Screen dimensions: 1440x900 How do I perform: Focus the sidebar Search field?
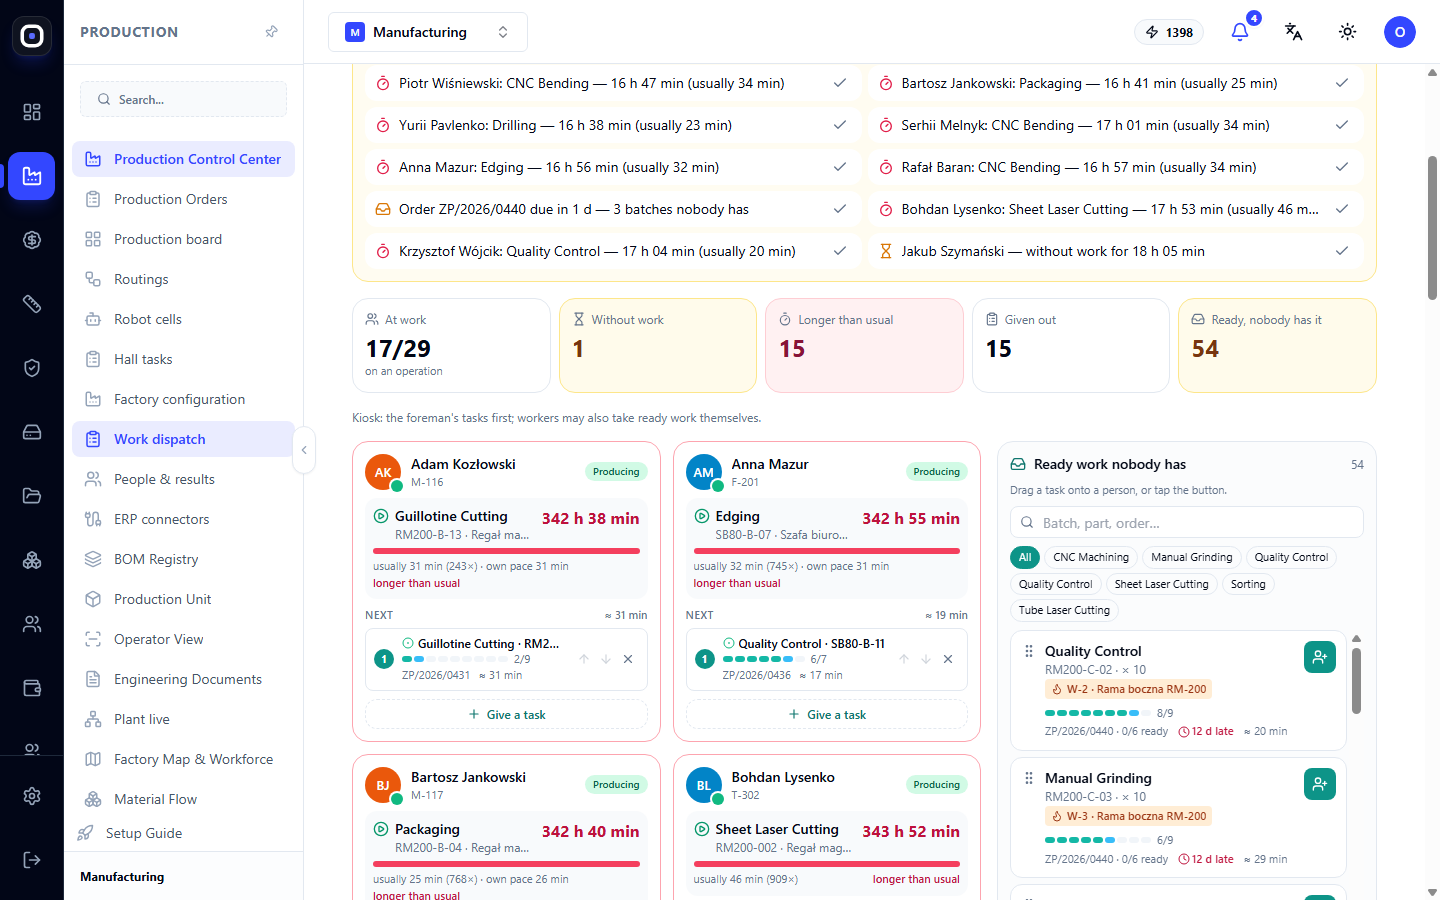click(183, 99)
